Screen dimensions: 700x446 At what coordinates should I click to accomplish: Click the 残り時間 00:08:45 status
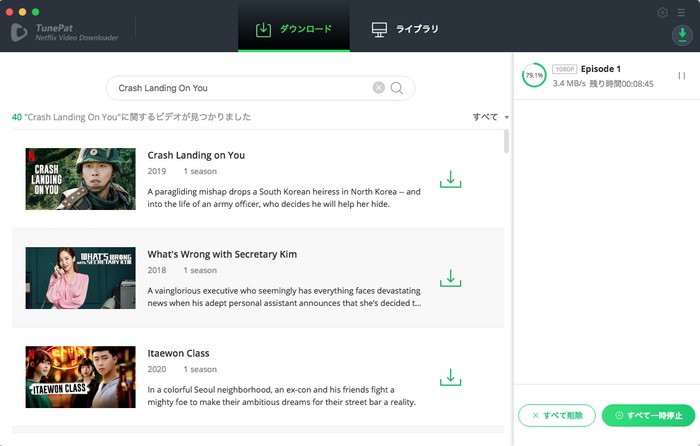point(621,83)
